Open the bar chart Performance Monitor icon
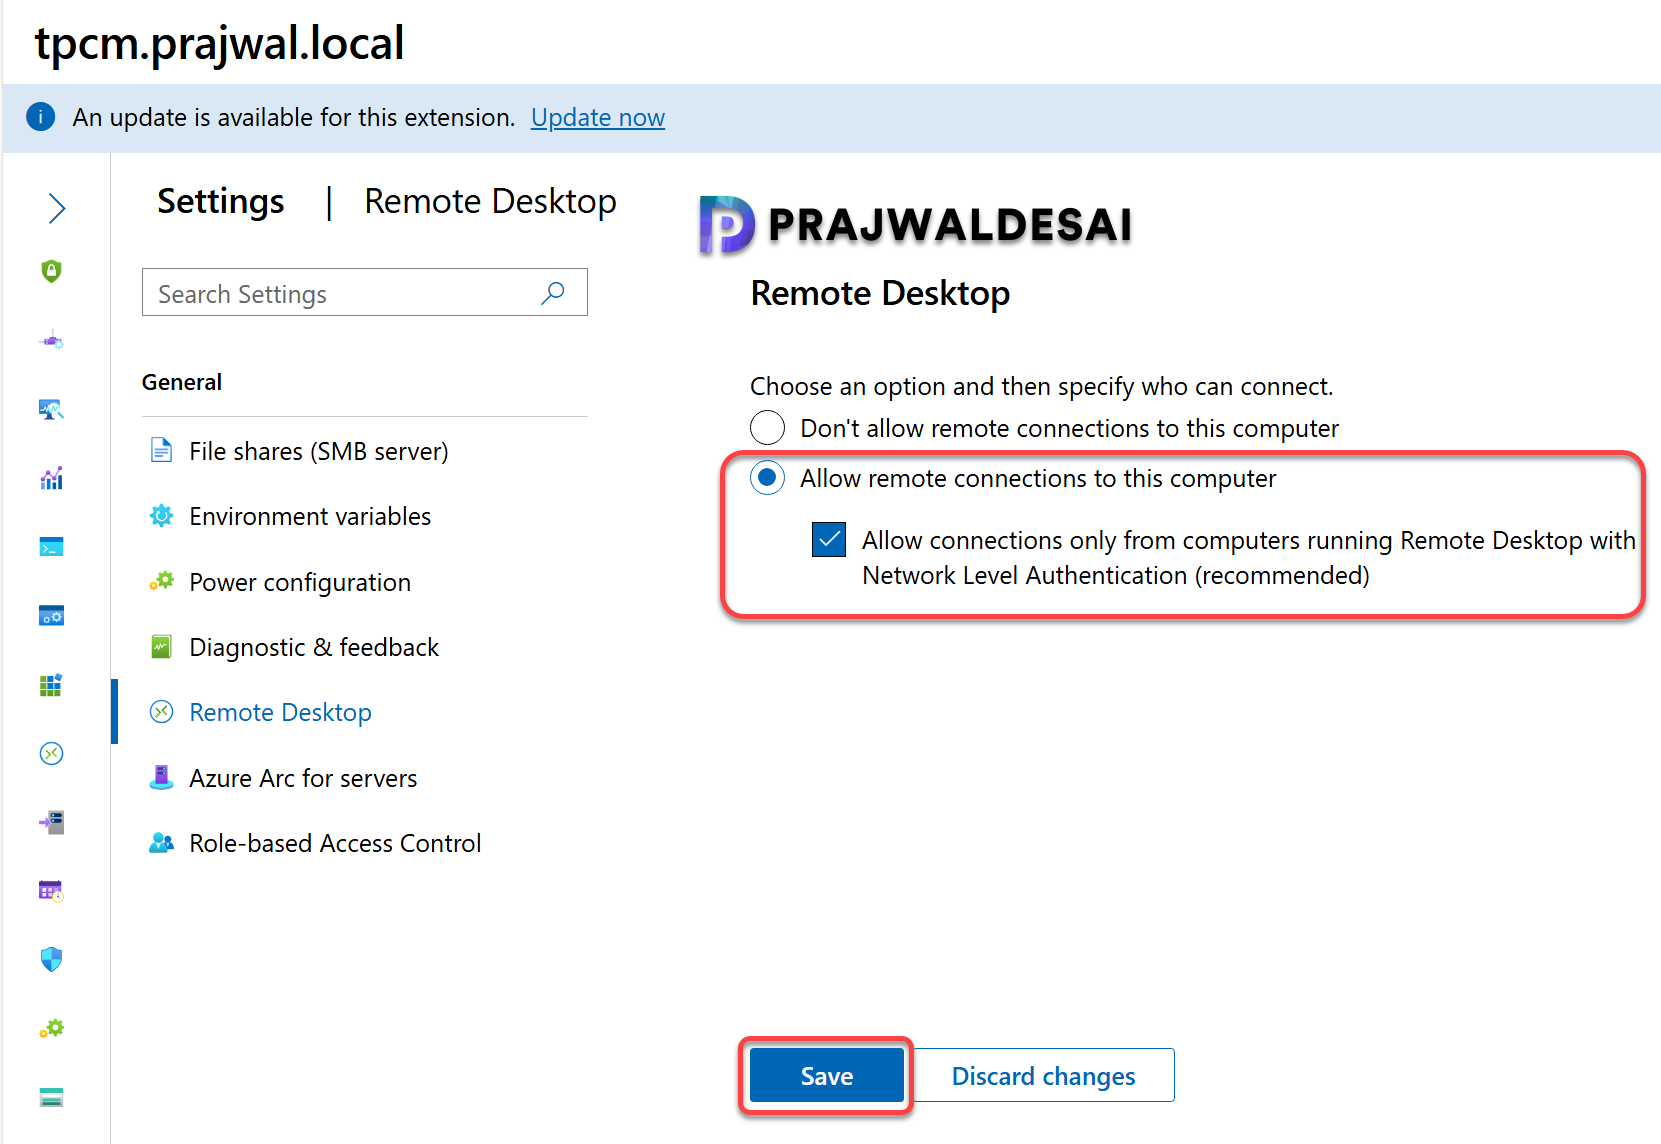Screen dimensions: 1661x1144 tap(51, 478)
